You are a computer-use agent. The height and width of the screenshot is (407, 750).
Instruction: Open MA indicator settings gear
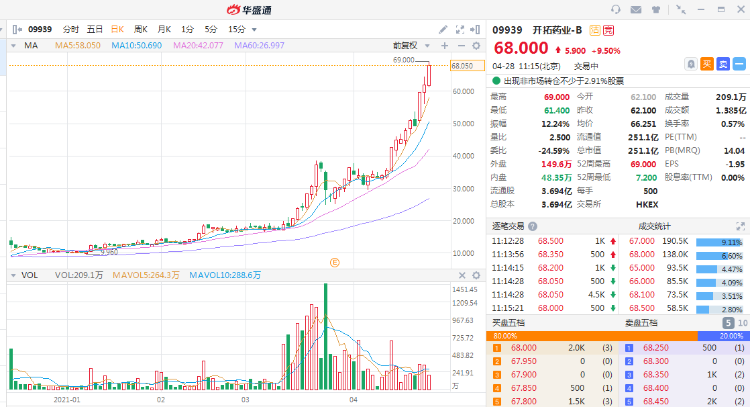click(x=476, y=45)
